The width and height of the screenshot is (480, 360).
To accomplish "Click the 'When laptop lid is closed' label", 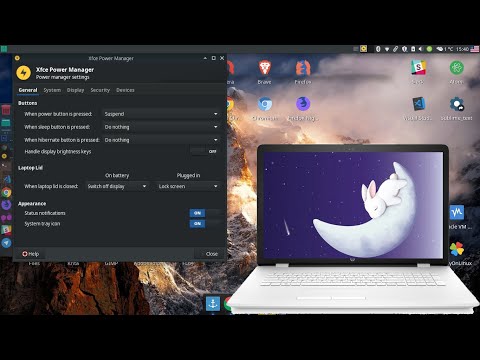I will [51, 186].
